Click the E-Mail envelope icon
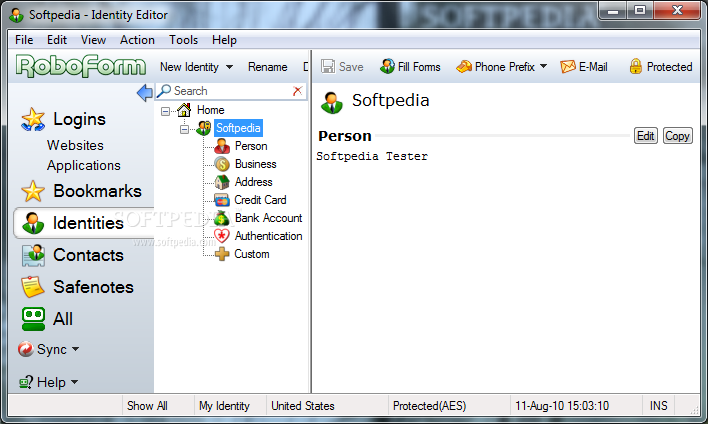 coord(568,66)
